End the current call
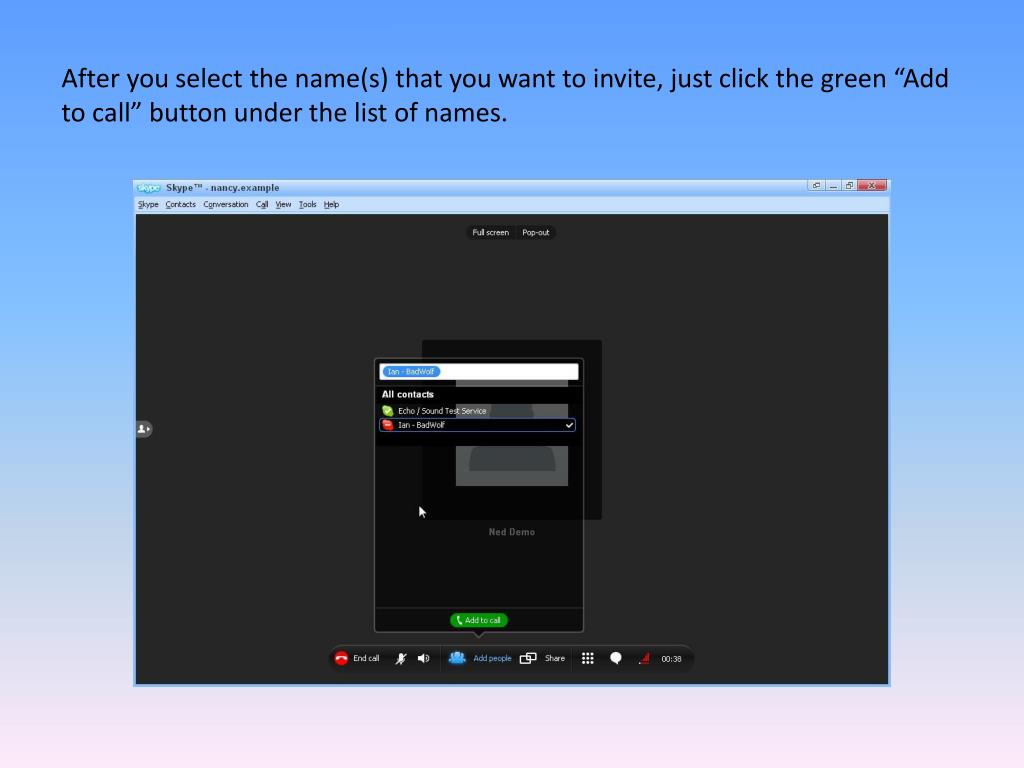This screenshot has height=768, width=1024. (357, 658)
